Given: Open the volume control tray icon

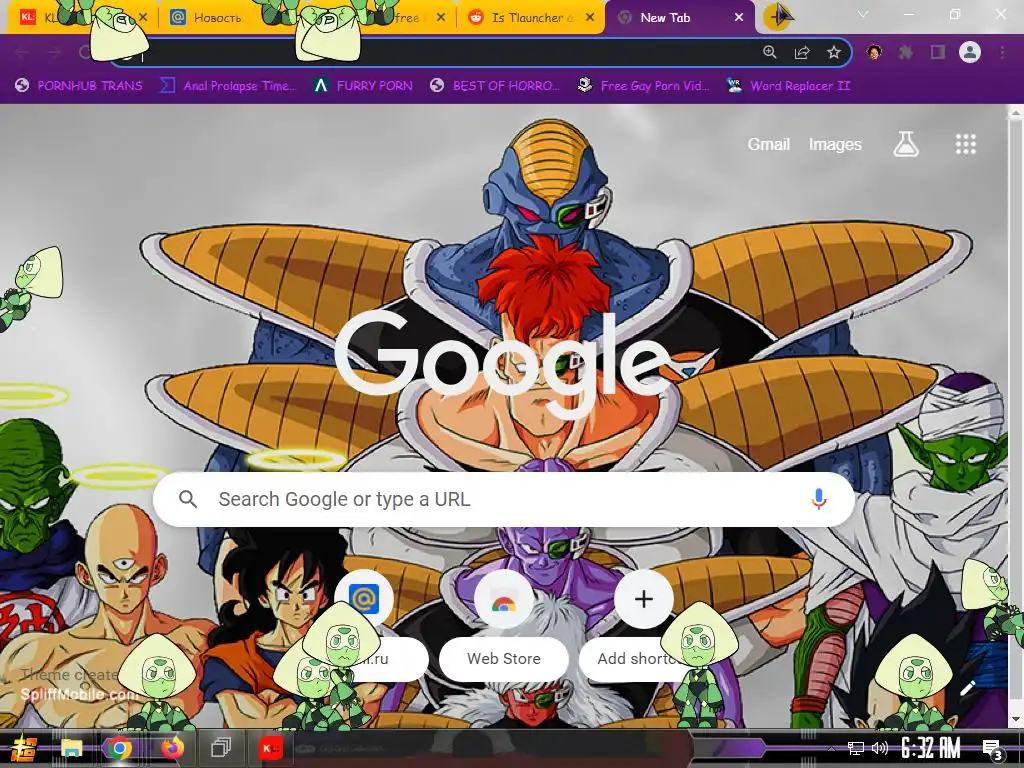Looking at the screenshot, I should [880, 748].
